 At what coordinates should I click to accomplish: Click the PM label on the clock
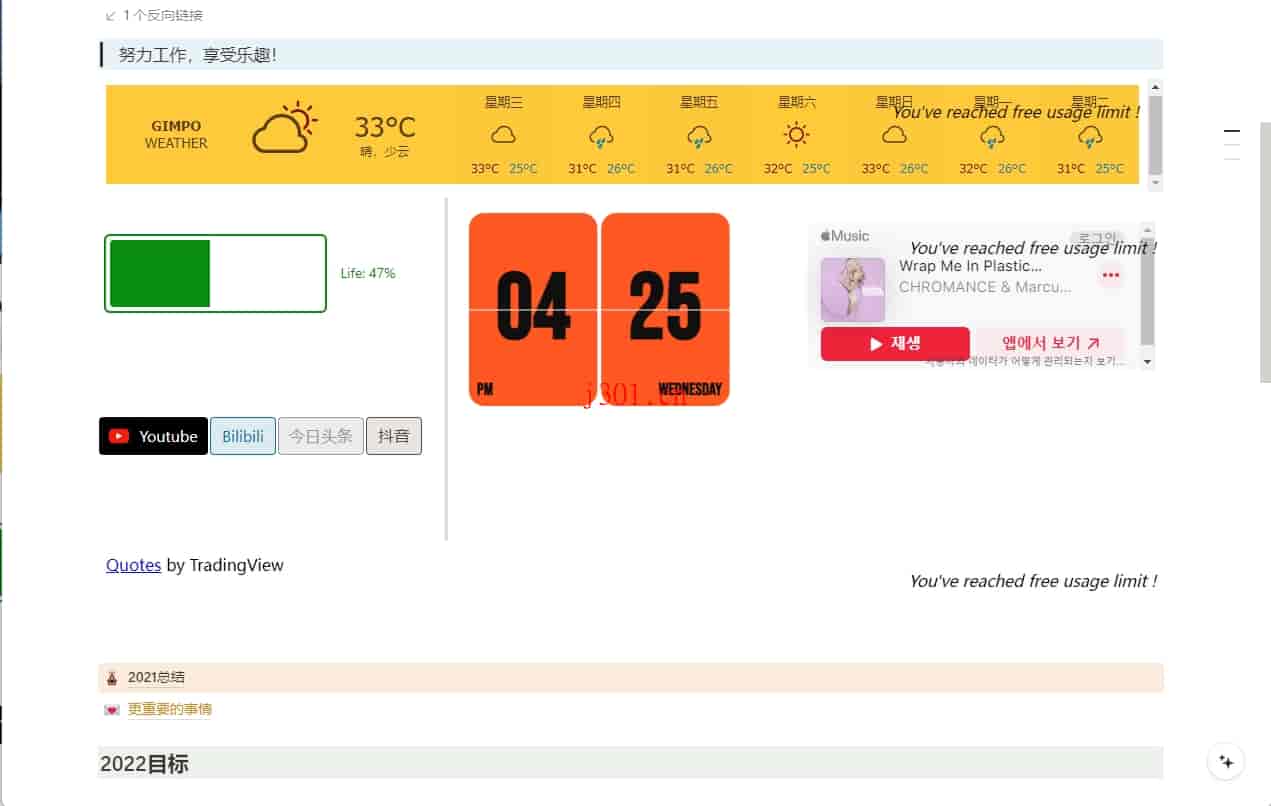[485, 389]
